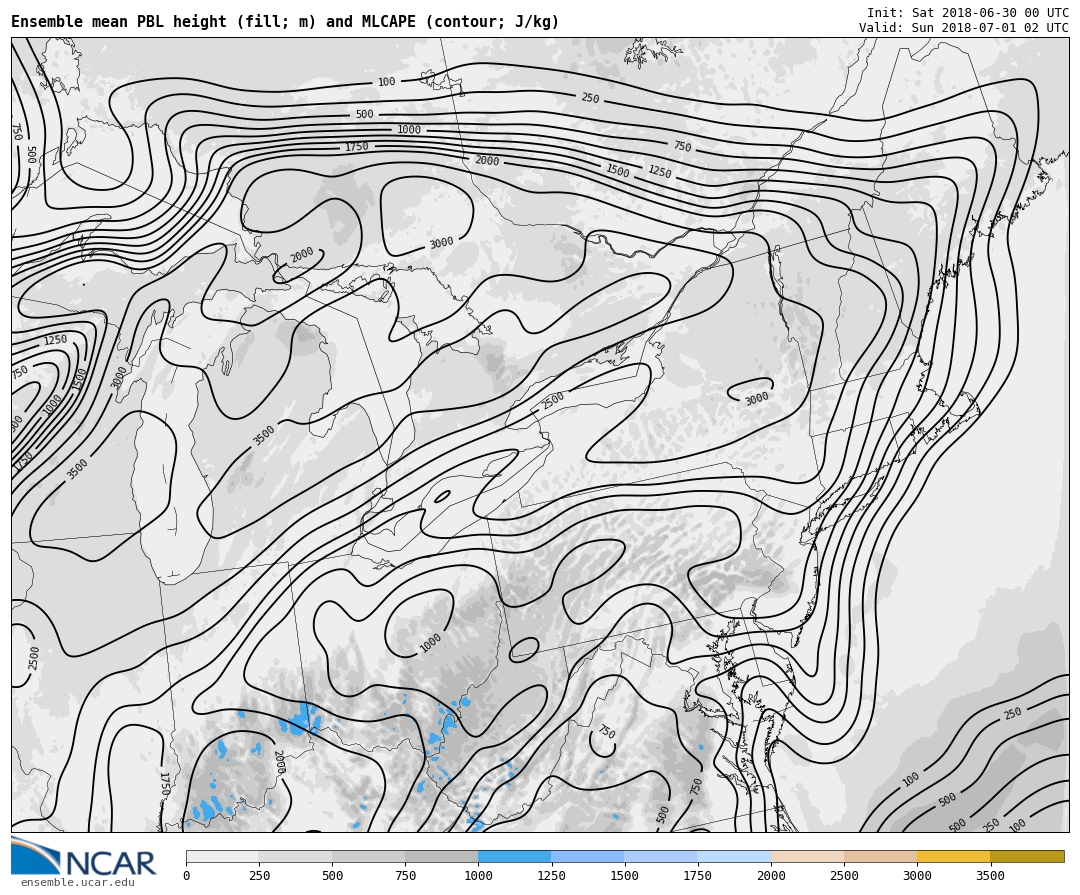The height and width of the screenshot is (895, 1080).
Task: Click the colorbar tick label '500'
Action: coord(332,876)
